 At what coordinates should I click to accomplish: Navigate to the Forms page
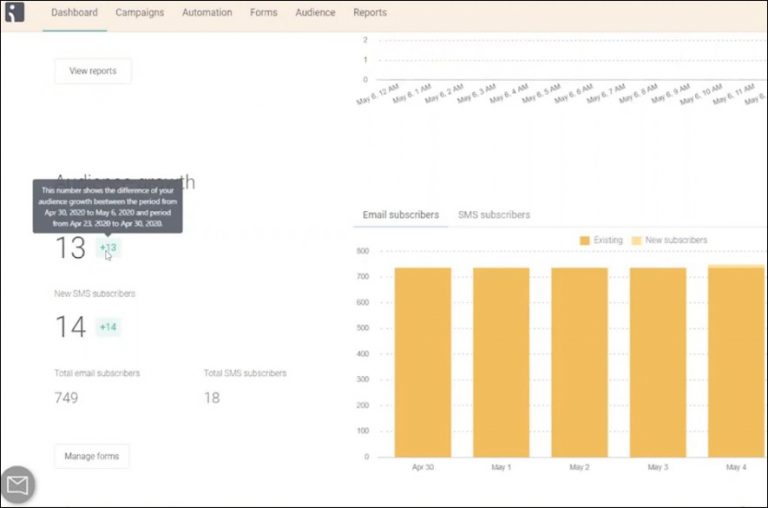pos(264,13)
